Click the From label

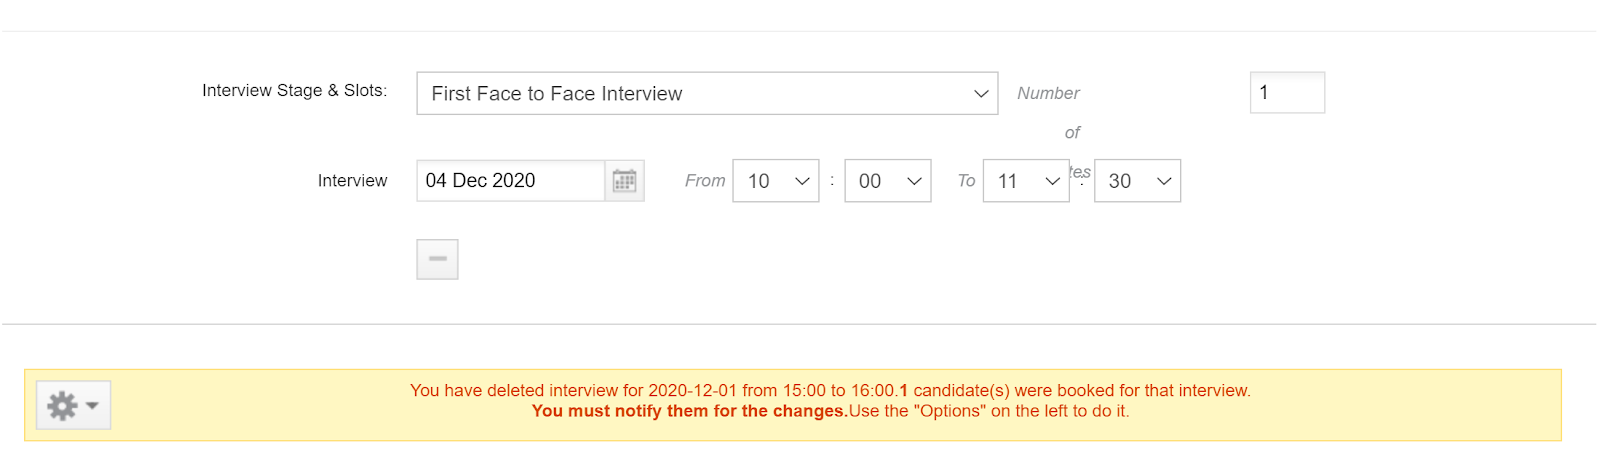pyautogui.click(x=705, y=181)
